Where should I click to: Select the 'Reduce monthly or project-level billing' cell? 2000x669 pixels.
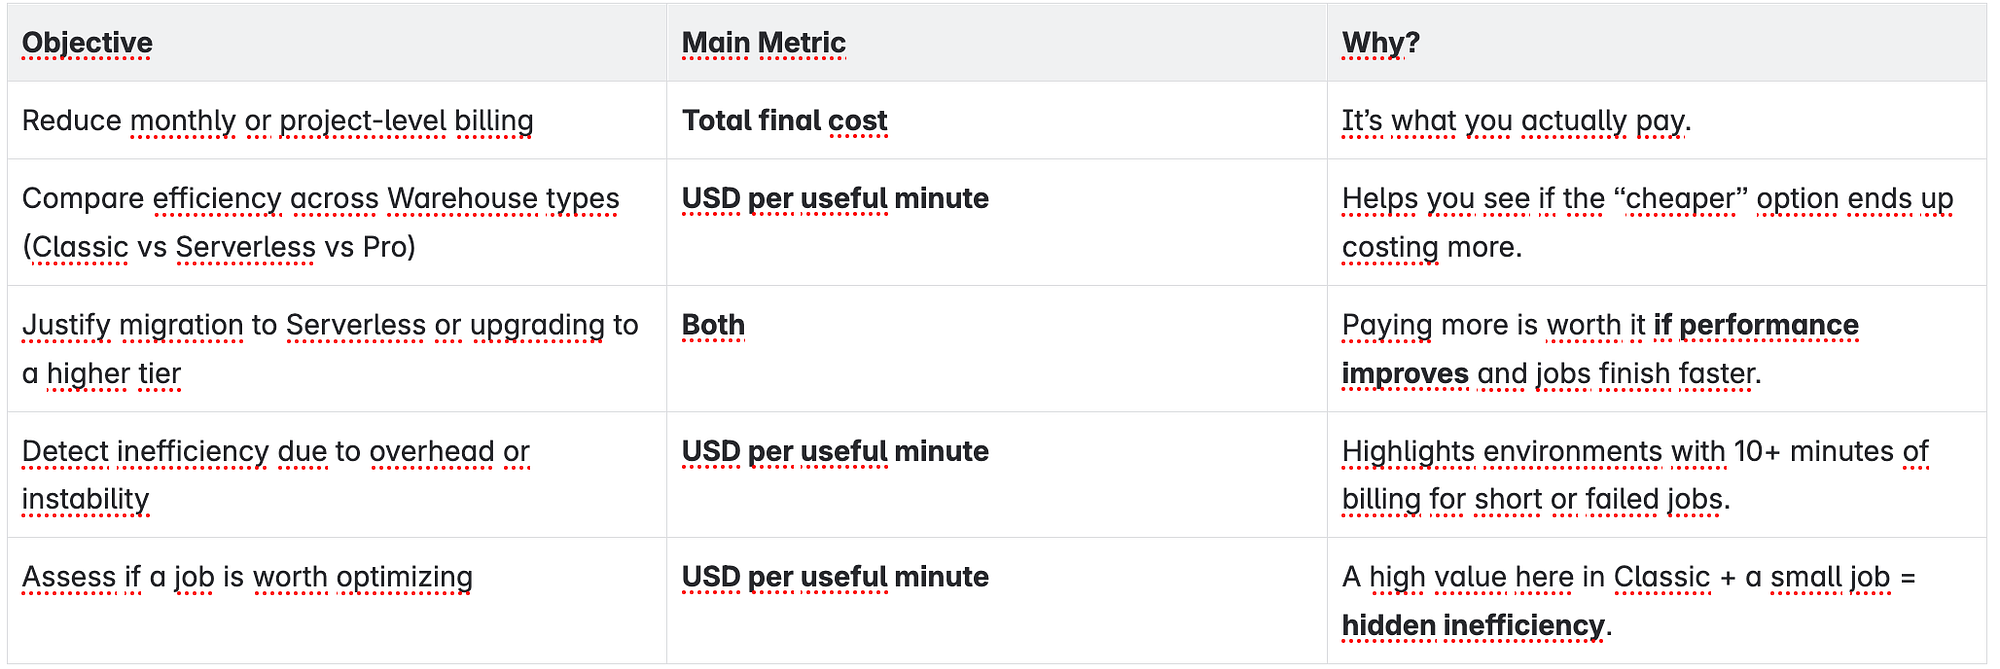[337, 121]
